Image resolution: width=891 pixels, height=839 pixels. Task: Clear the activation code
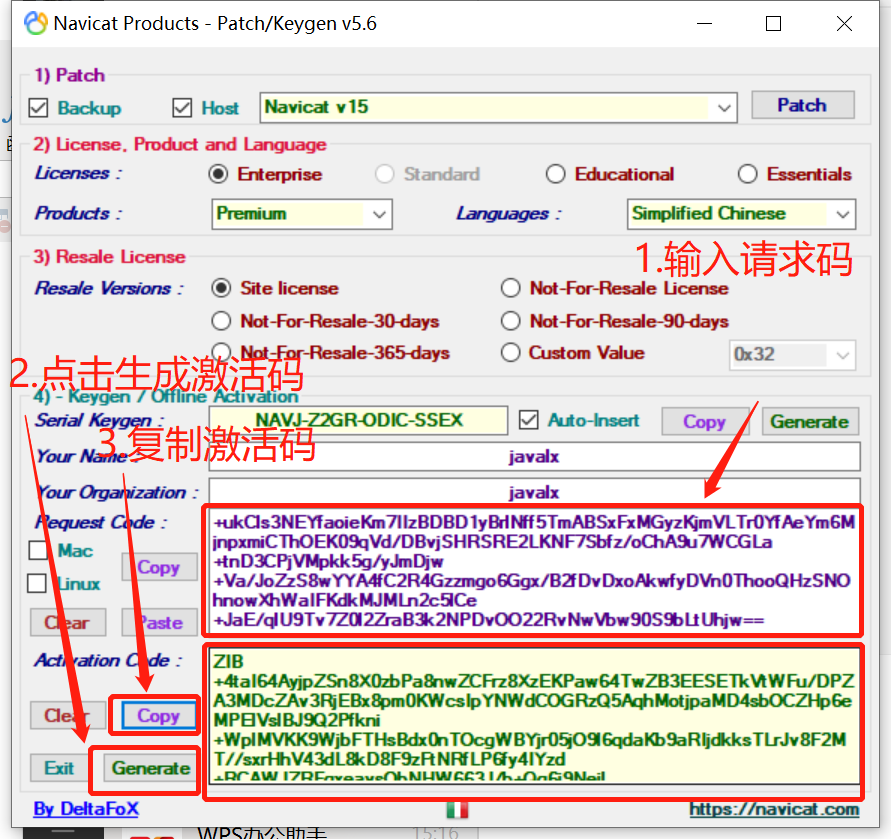coord(68,715)
